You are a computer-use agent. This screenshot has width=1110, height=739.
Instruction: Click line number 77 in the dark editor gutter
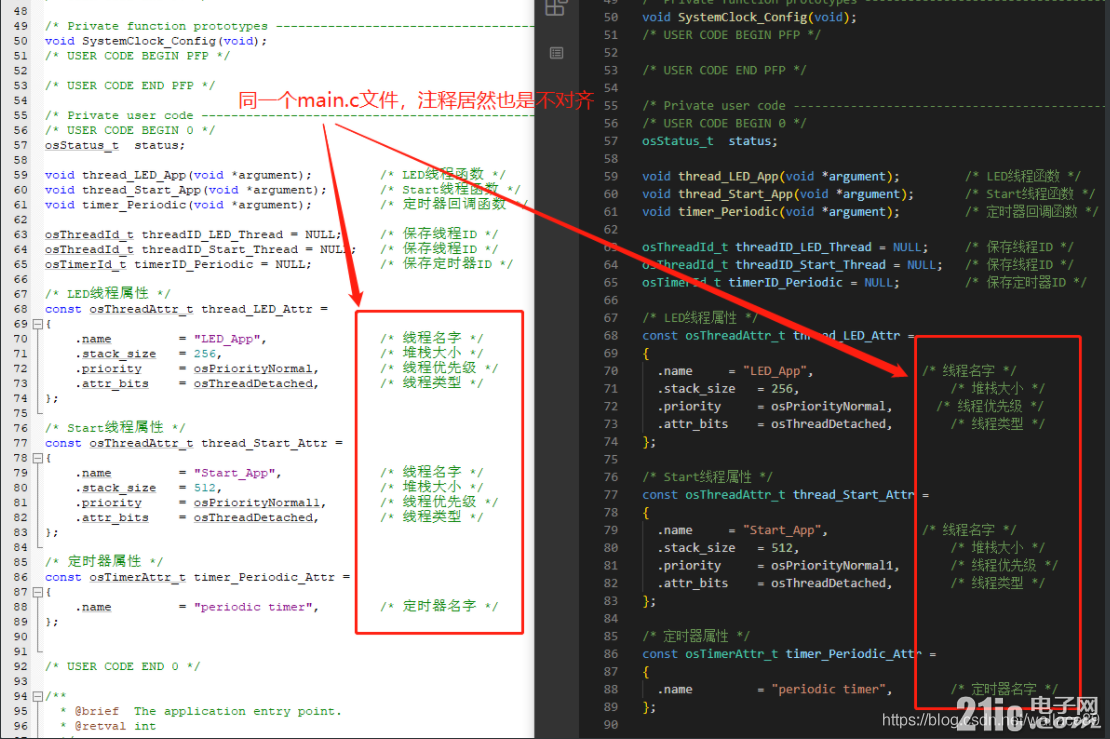(611, 495)
